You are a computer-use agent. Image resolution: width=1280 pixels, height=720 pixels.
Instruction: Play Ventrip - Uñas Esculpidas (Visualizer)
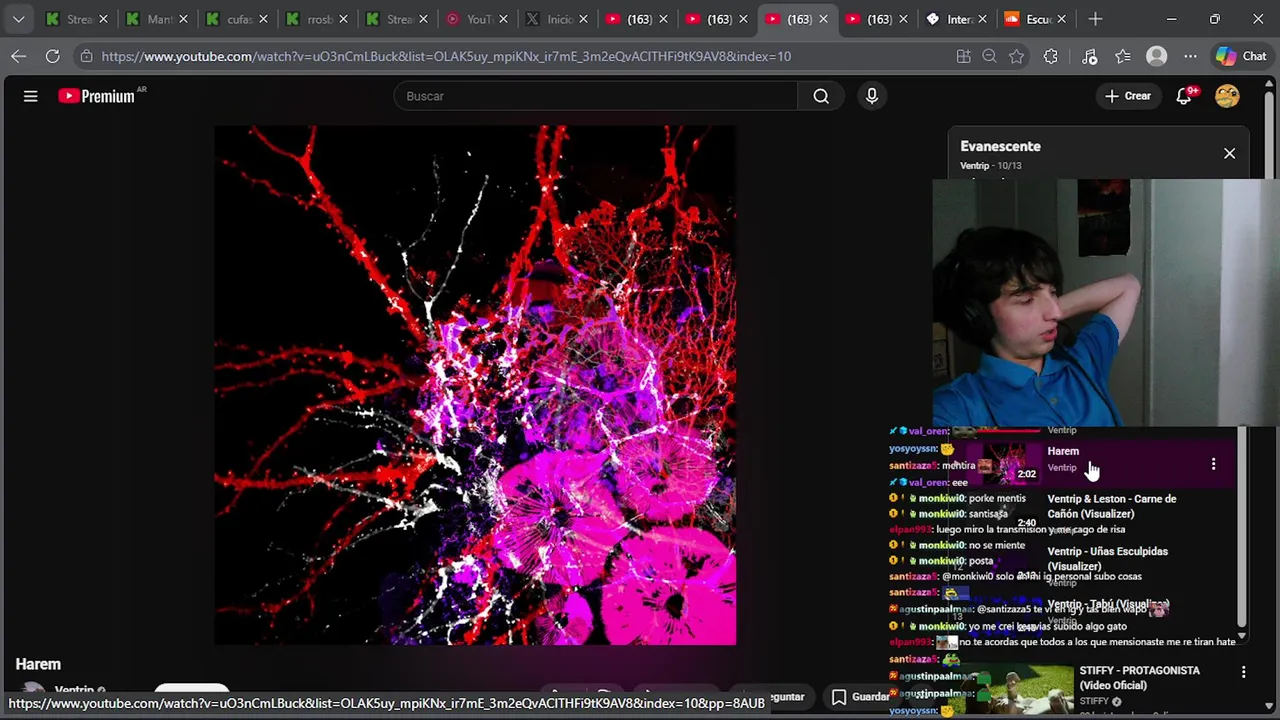pos(1107,558)
